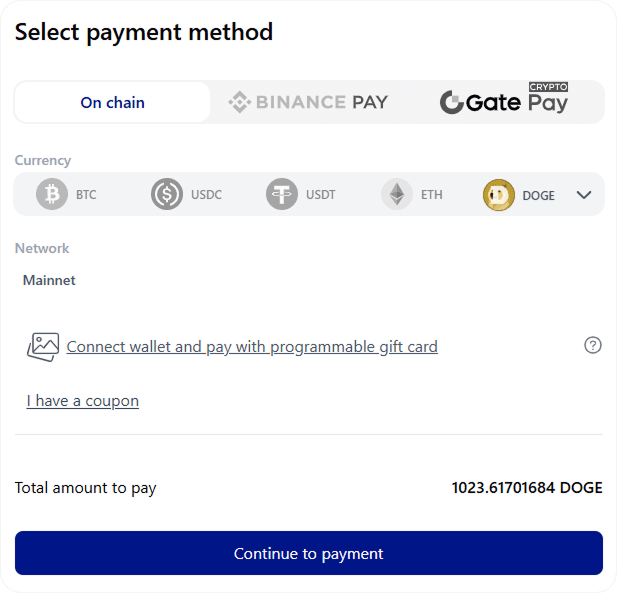Select the Gate Pay crypto tab
The width and height of the screenshot is (617, 593).
tap(504, 101)
